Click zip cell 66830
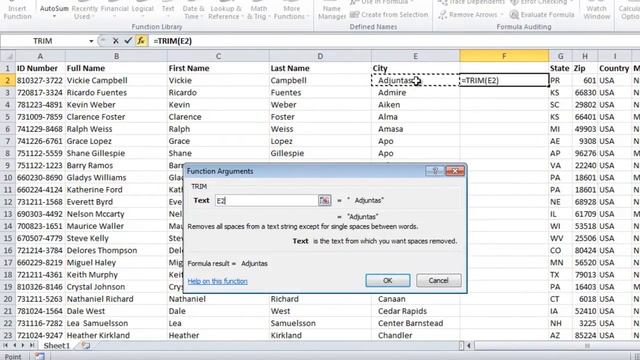The image size is (640, 360). (x=585, y=93)
